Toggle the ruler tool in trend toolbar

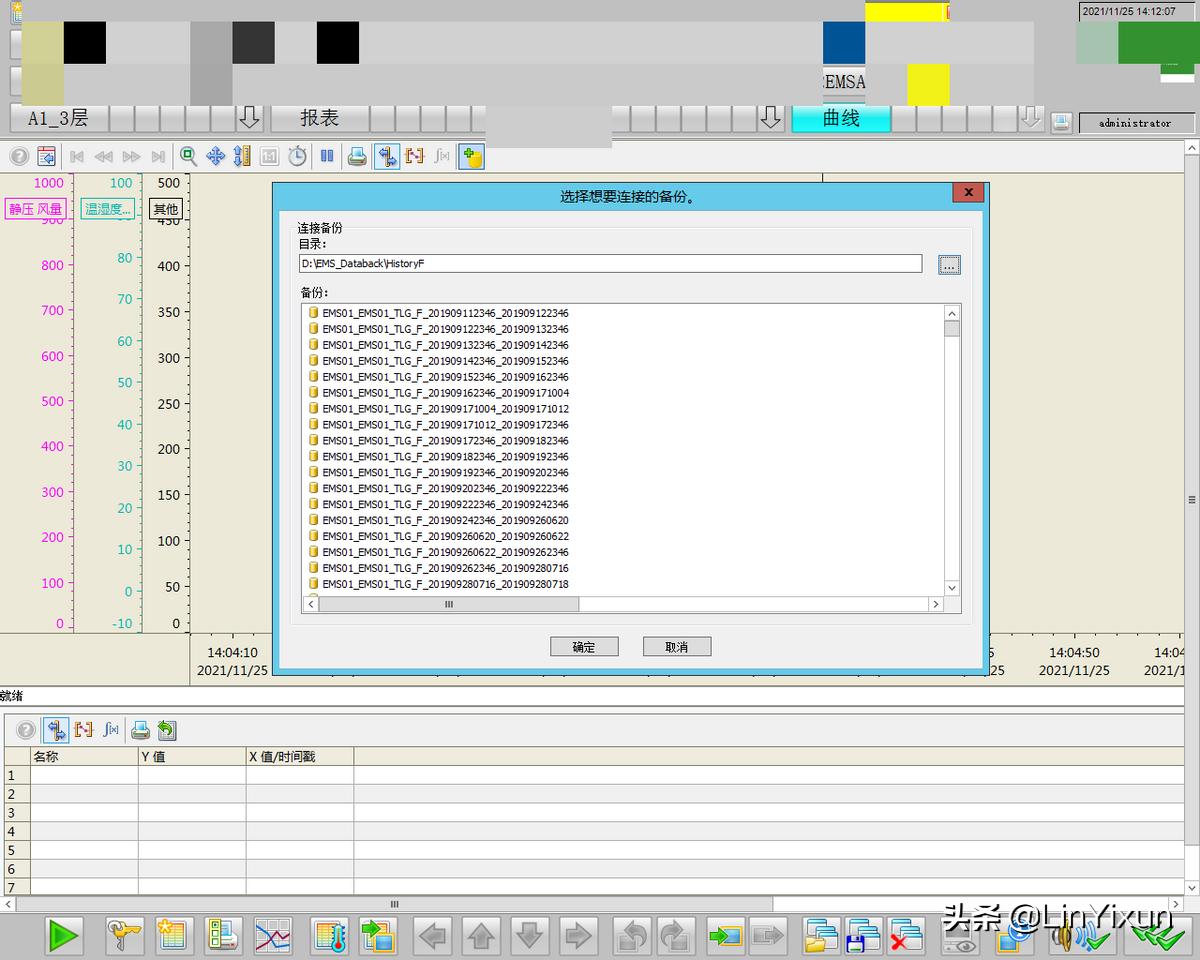tap(386, 156)
